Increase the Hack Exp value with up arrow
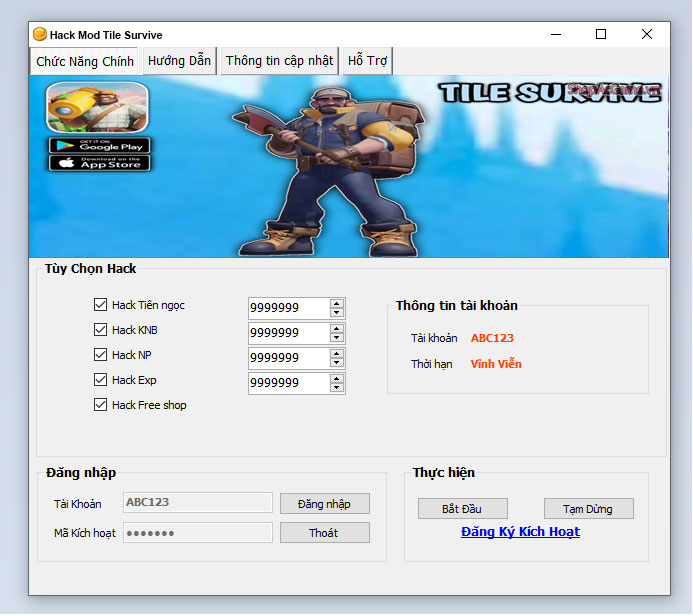Image resolution: width=693 pixels, height=616 pixels. click(337, 379)
